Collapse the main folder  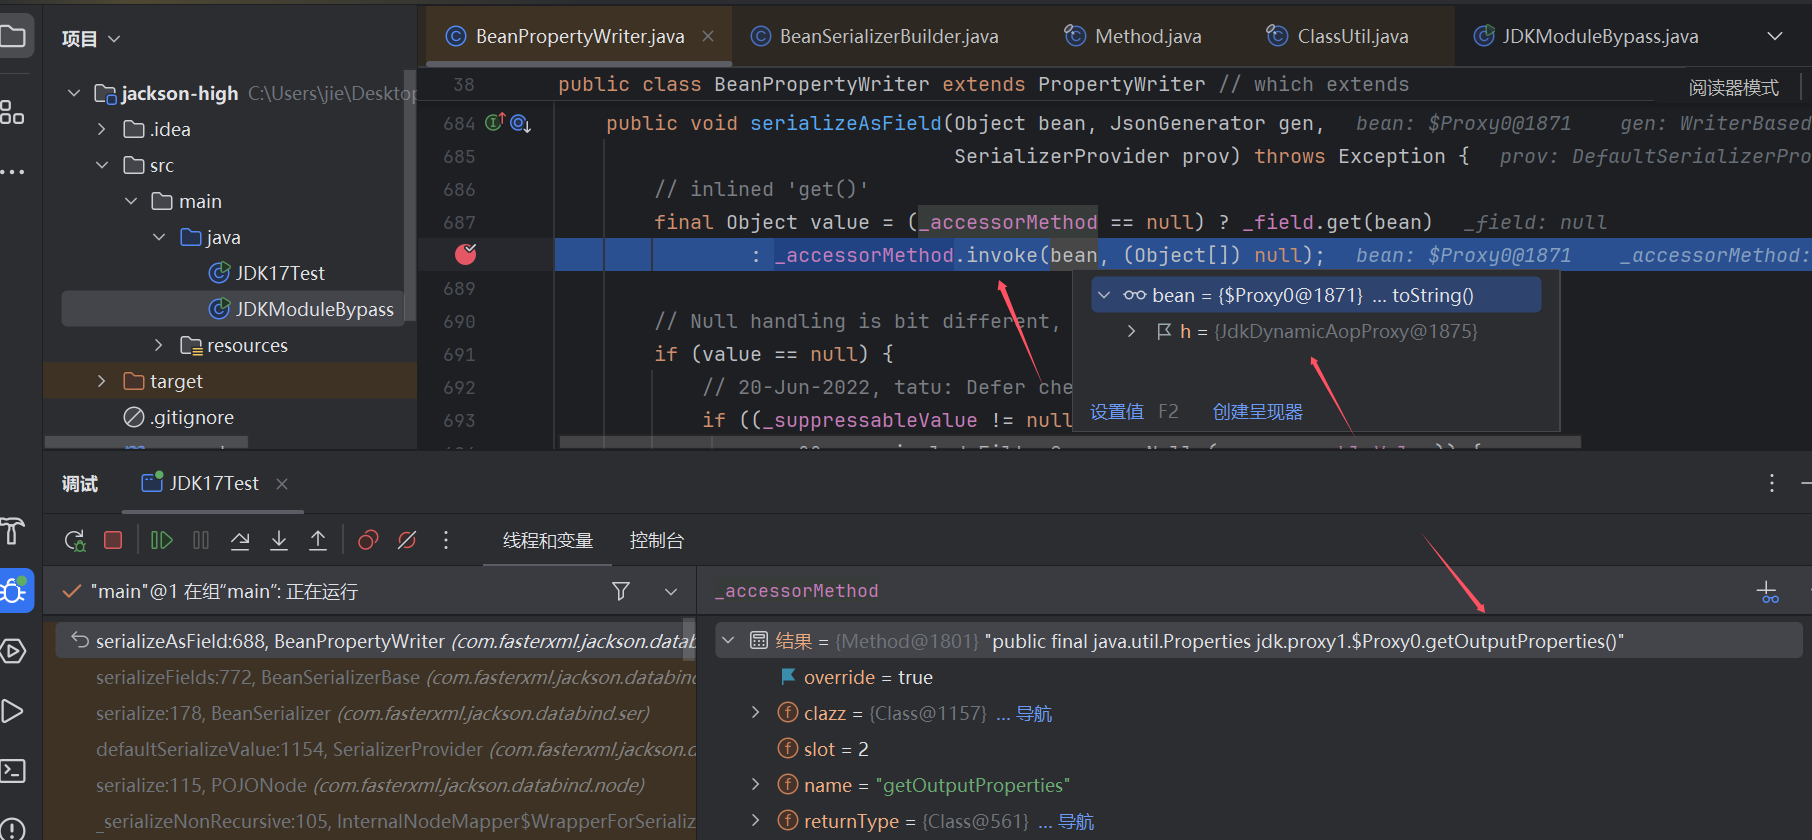pyautogui.click(x=131, y=201)
